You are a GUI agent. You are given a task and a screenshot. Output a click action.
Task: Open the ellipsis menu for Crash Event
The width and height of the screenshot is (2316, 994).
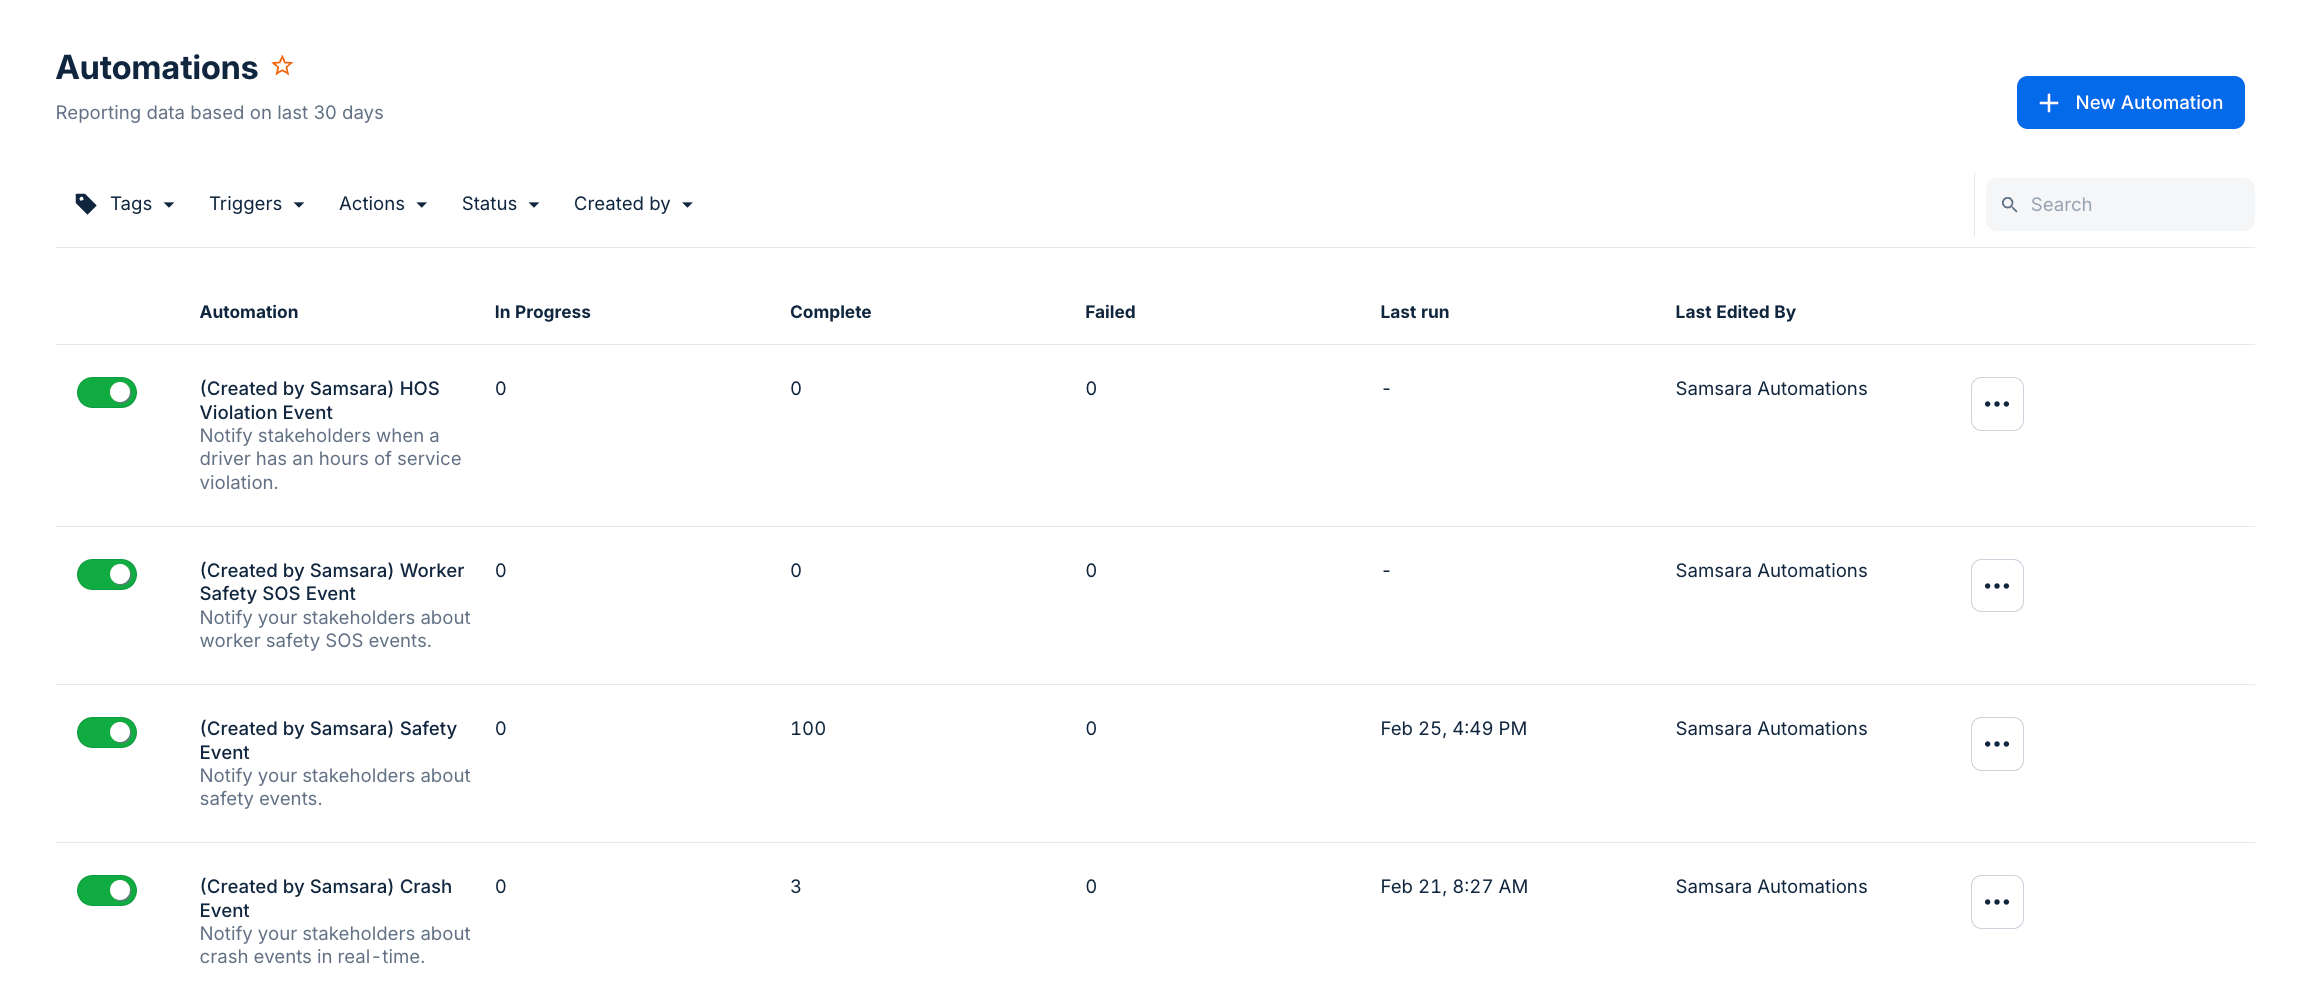(x=1997, y=901)
